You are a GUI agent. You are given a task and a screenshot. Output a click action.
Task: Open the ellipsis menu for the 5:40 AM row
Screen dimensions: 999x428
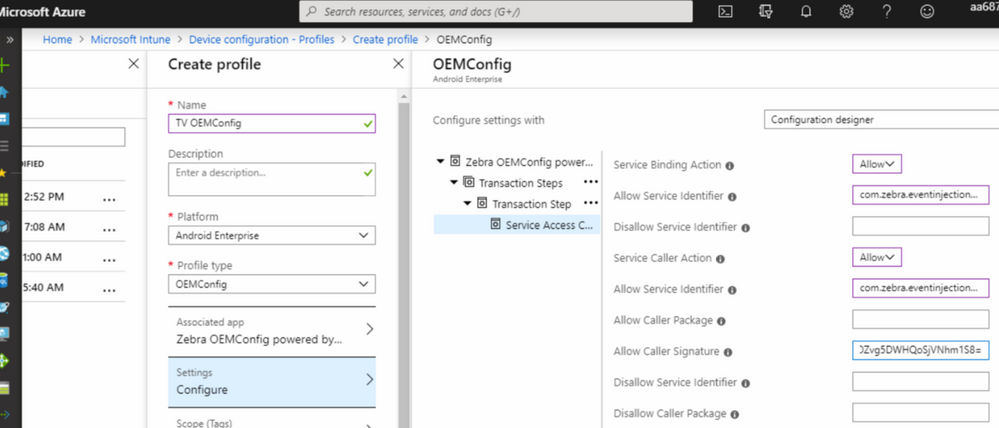[110, 289]
